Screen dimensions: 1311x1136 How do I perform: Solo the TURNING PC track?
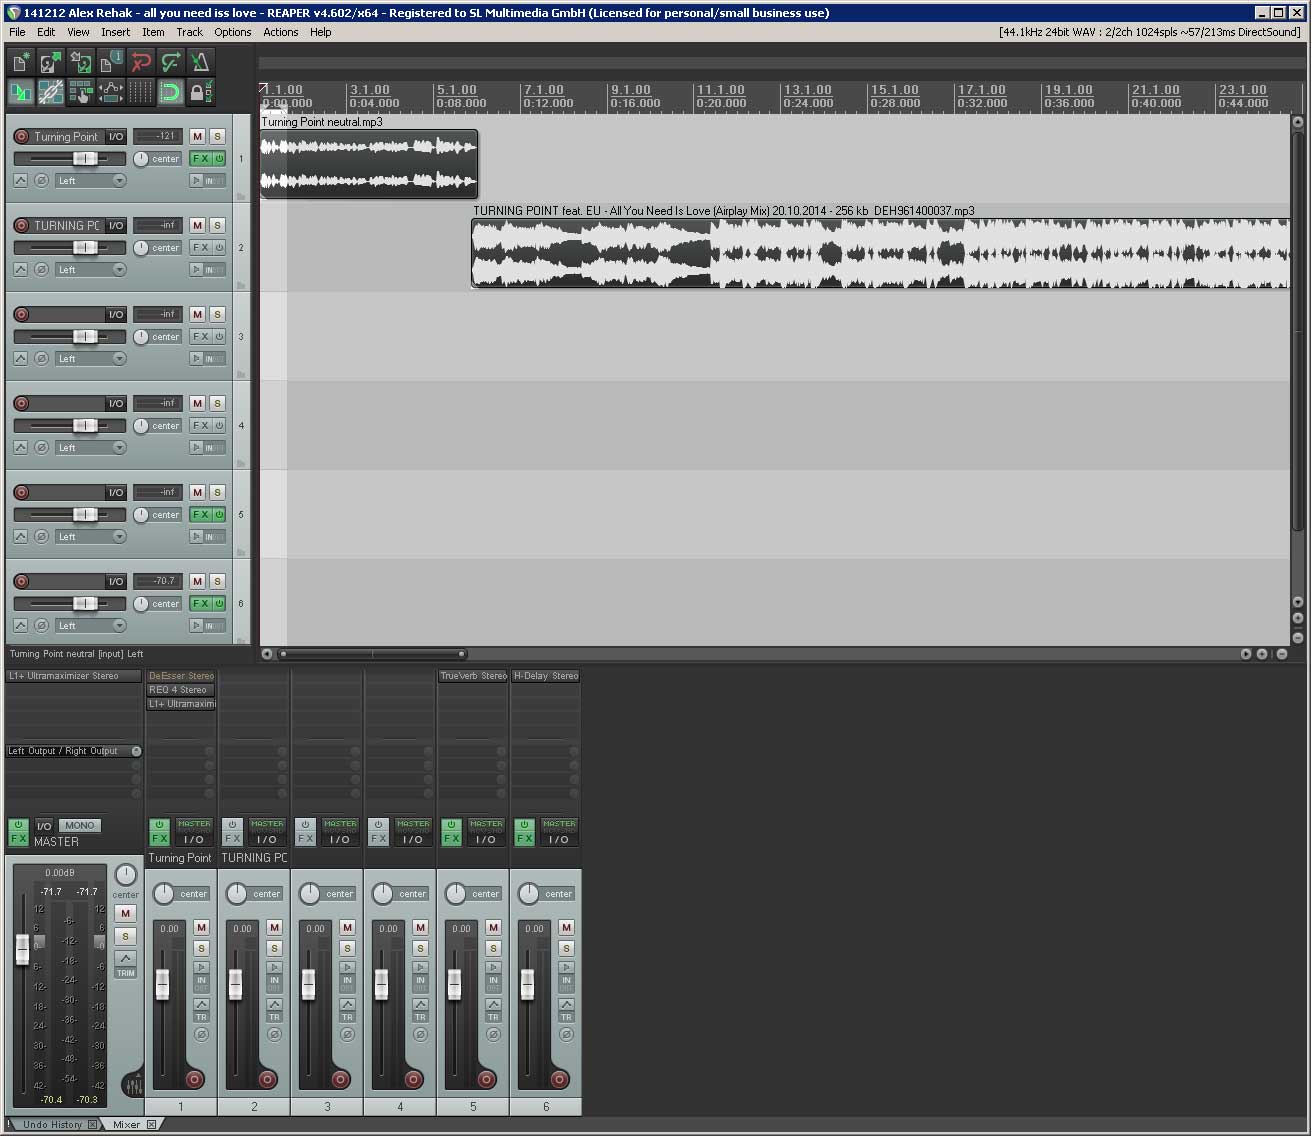(217, 226)
